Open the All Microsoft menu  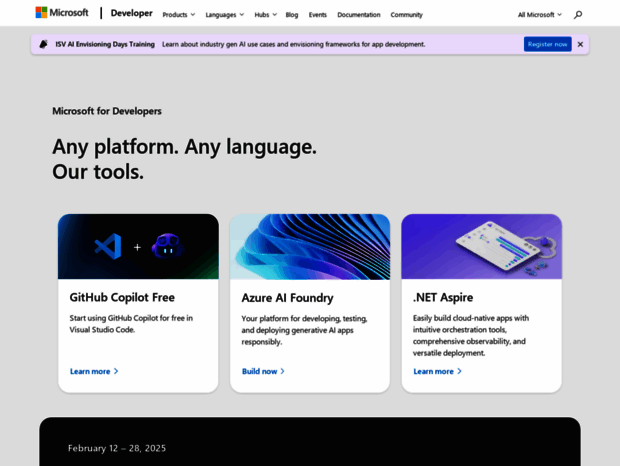(539, 15)
